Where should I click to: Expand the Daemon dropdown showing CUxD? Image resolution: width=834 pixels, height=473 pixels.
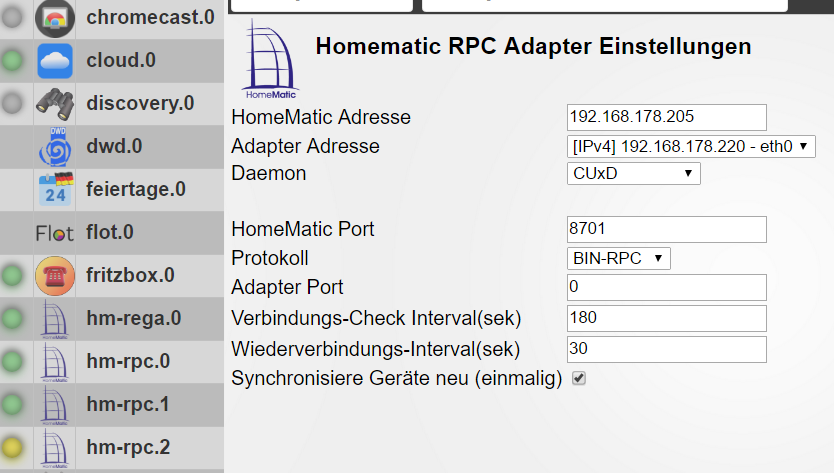[634, 174]
